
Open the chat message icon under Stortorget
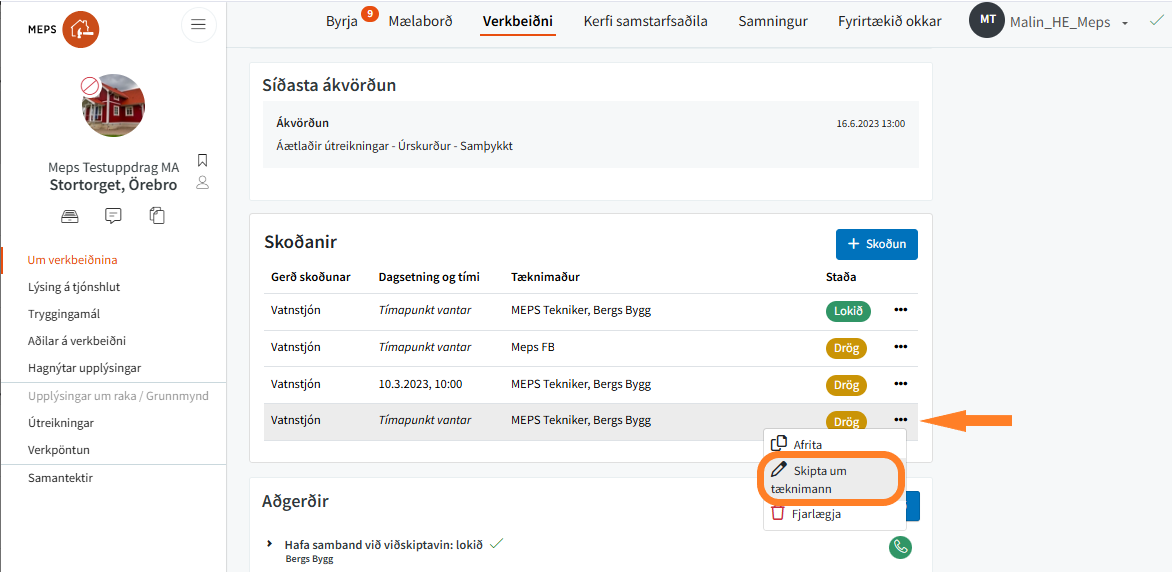coord(113,216)
